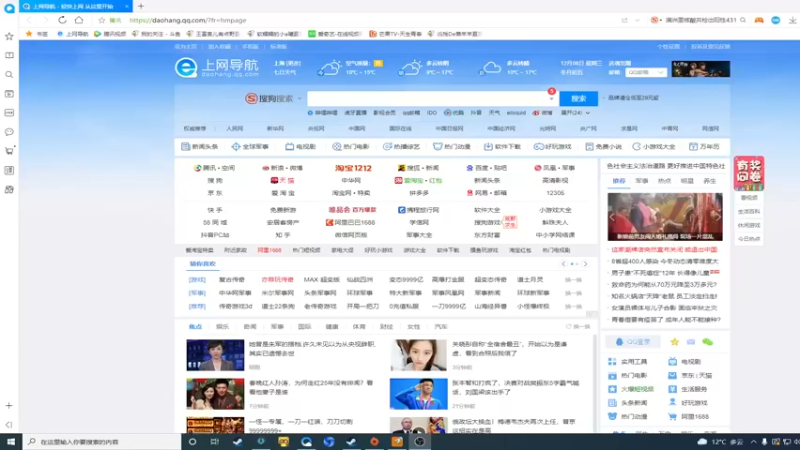The image size is (800, 450).
Task: Click sidebar plus add icon
Action: click(x=9, y=406)
